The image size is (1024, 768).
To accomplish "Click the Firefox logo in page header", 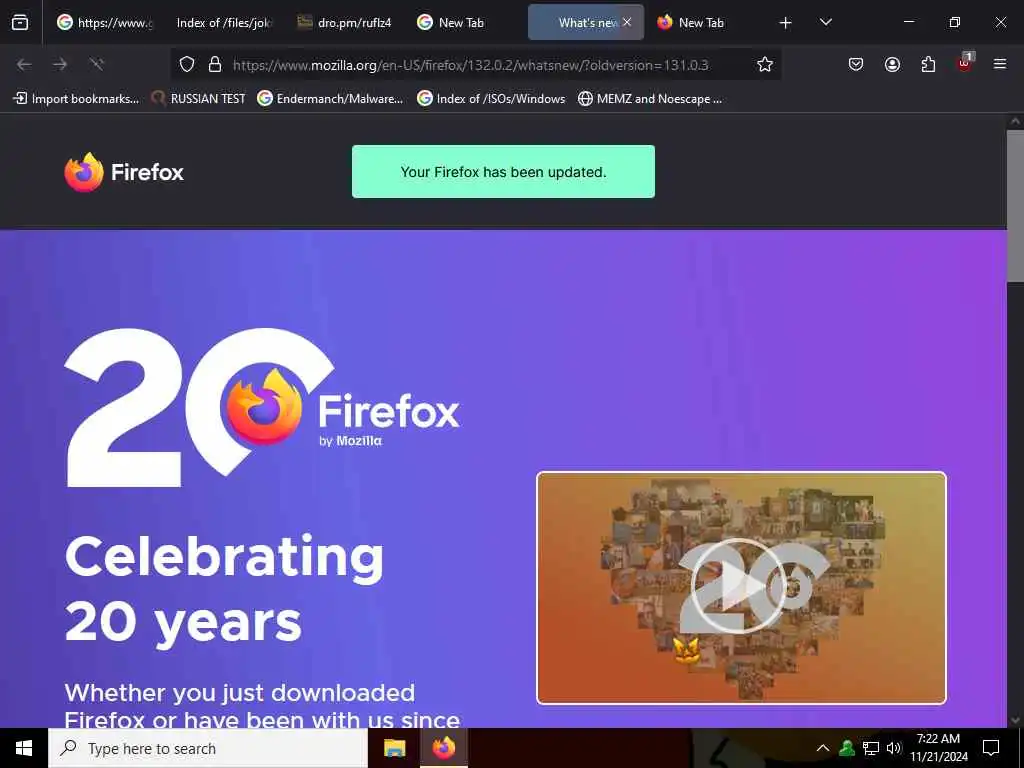I will pos(124,172).
